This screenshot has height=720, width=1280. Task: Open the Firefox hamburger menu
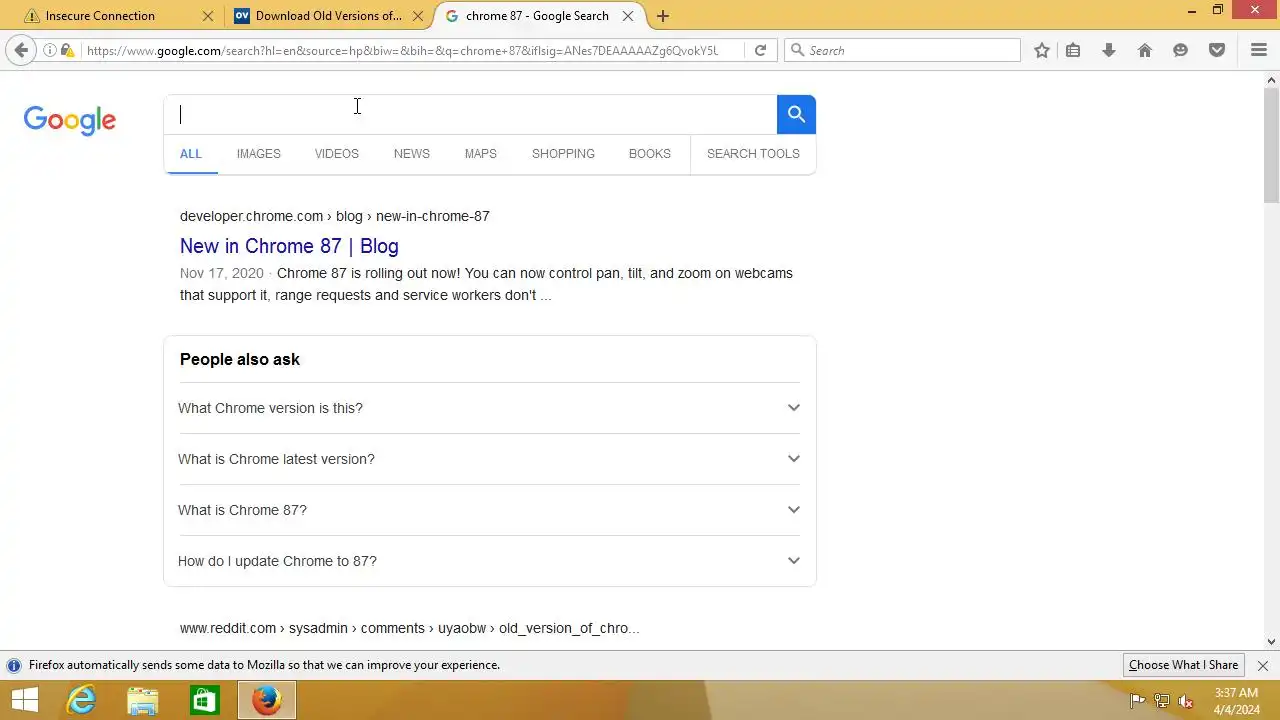click(x=1259, y=50)
